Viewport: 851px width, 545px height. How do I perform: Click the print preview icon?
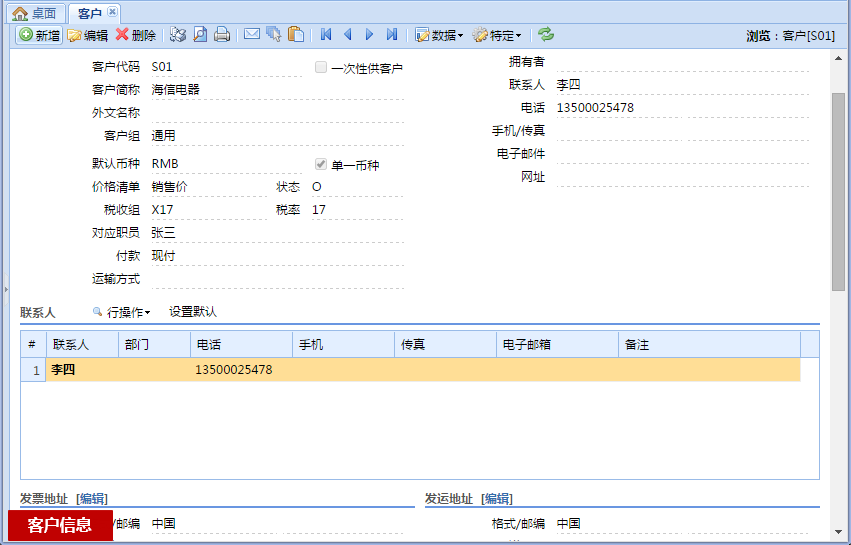[x=200, y=35]
